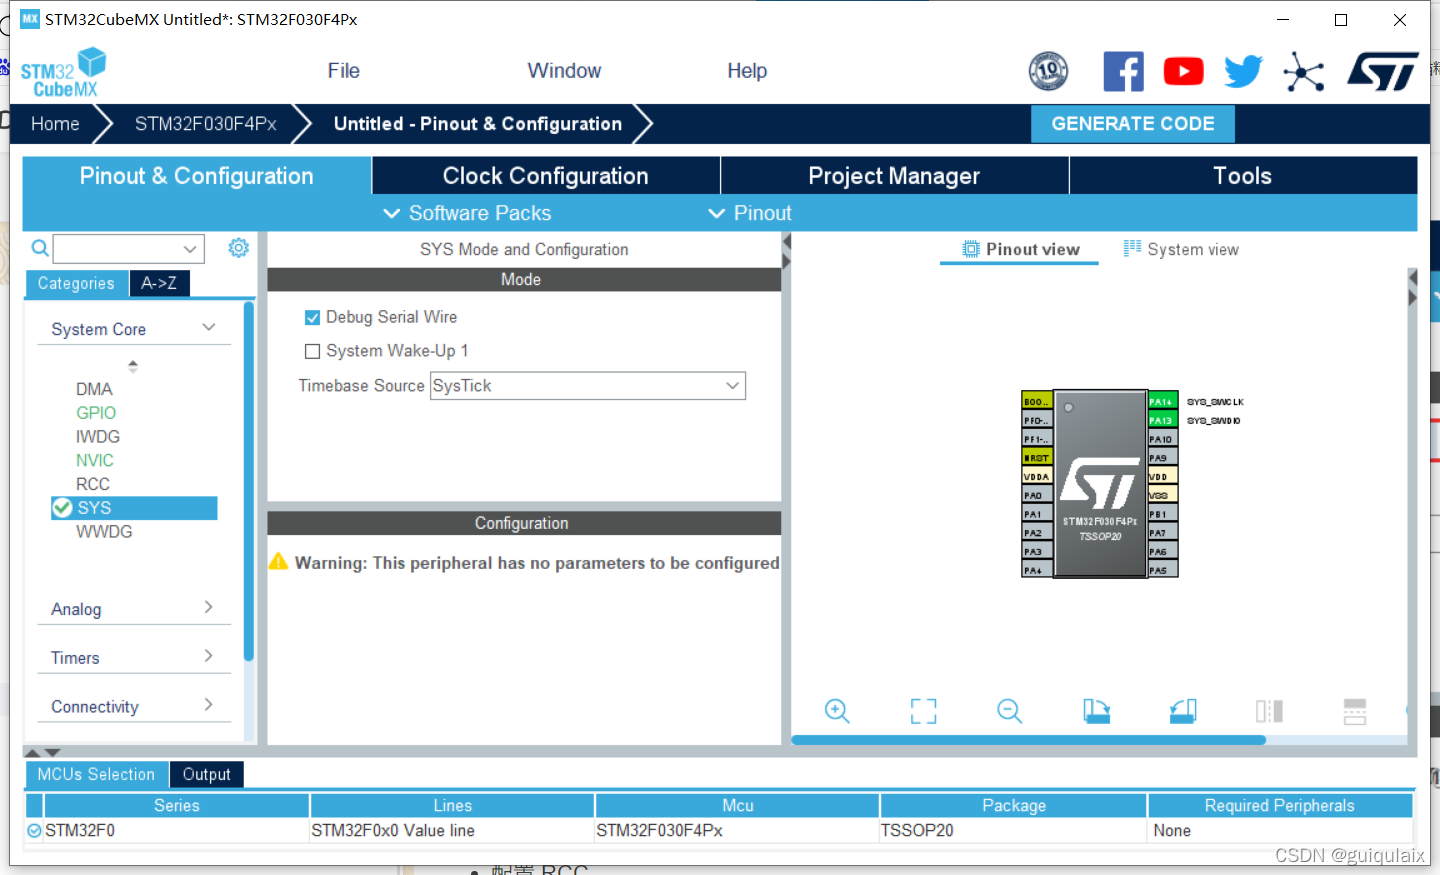Click the GENERATE CODE button
1440x875 pixels.
pyautogui.click(x=1133, y=124)
